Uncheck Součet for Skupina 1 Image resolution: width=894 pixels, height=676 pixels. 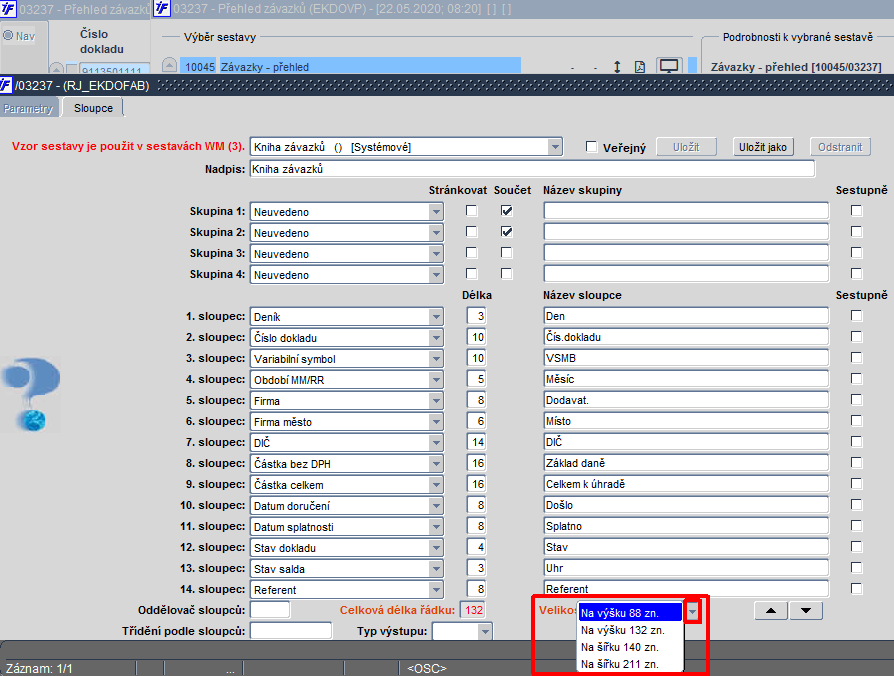pyautogui.click(x=506, y=211)
